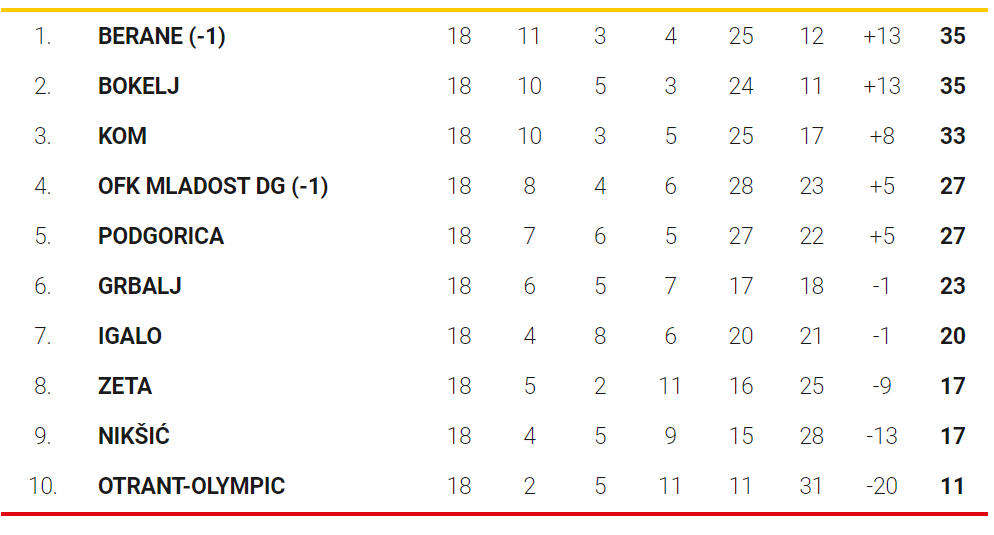The image size is (994, 535).
Task: Select the KOM team name
Action: pos(122,136)
